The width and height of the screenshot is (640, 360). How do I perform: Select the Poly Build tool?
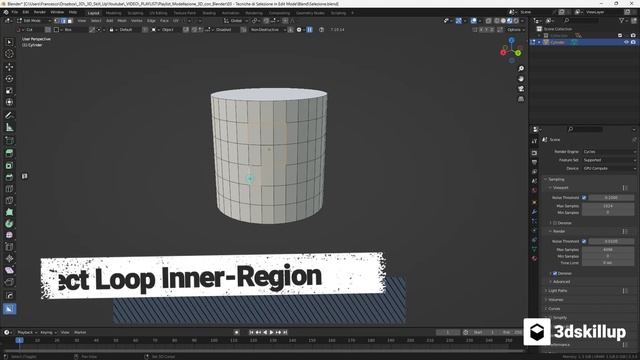coord(9,212)
